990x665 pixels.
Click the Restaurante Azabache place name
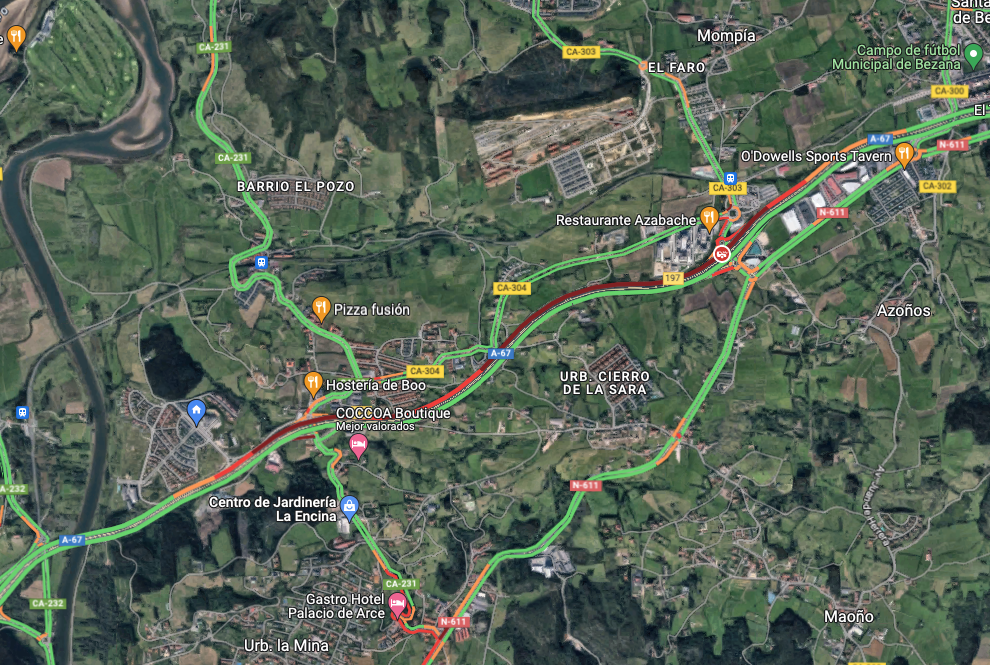(626, 220)
